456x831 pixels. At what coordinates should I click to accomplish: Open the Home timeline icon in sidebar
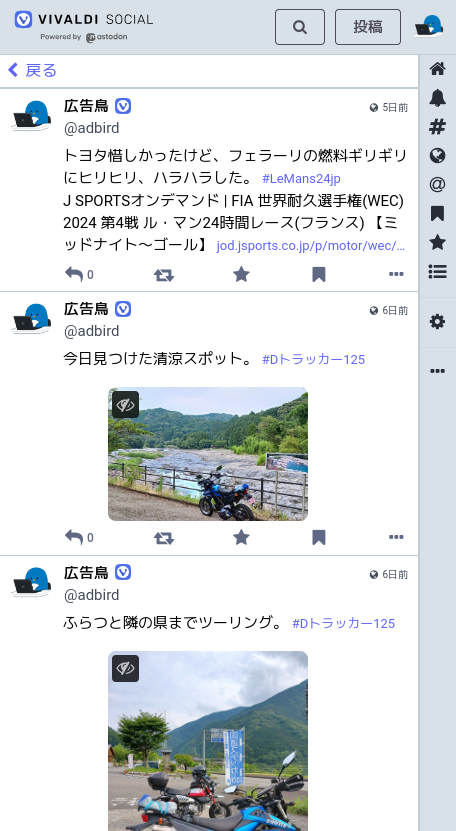click(437, 68)
